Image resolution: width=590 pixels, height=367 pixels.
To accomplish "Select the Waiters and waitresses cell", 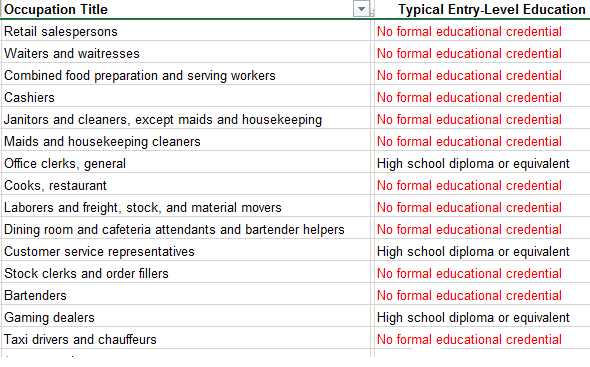I will tap(186, 53).
